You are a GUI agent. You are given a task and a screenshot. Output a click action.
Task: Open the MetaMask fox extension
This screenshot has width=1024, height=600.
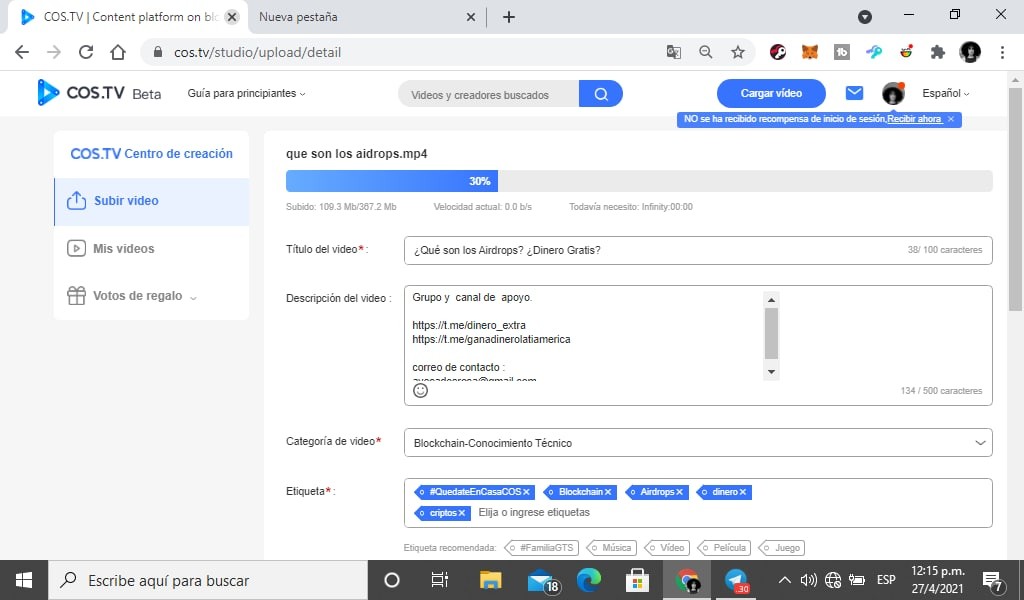pos(810,52)
